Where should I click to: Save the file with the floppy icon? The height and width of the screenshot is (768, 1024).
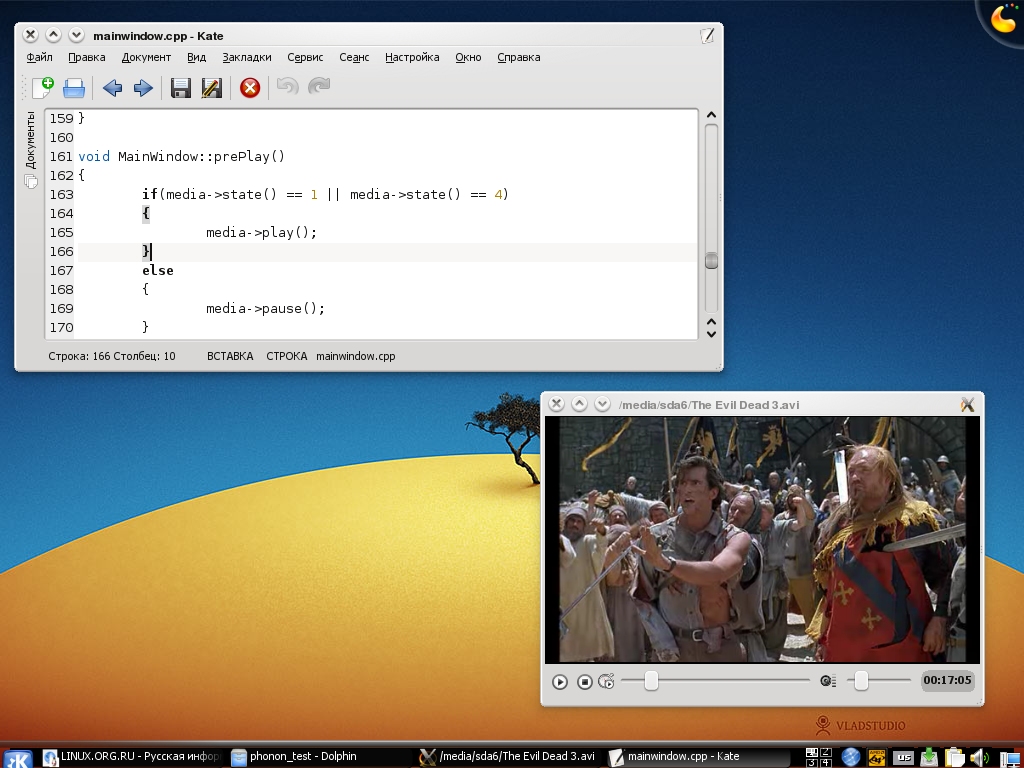[181, 88]
